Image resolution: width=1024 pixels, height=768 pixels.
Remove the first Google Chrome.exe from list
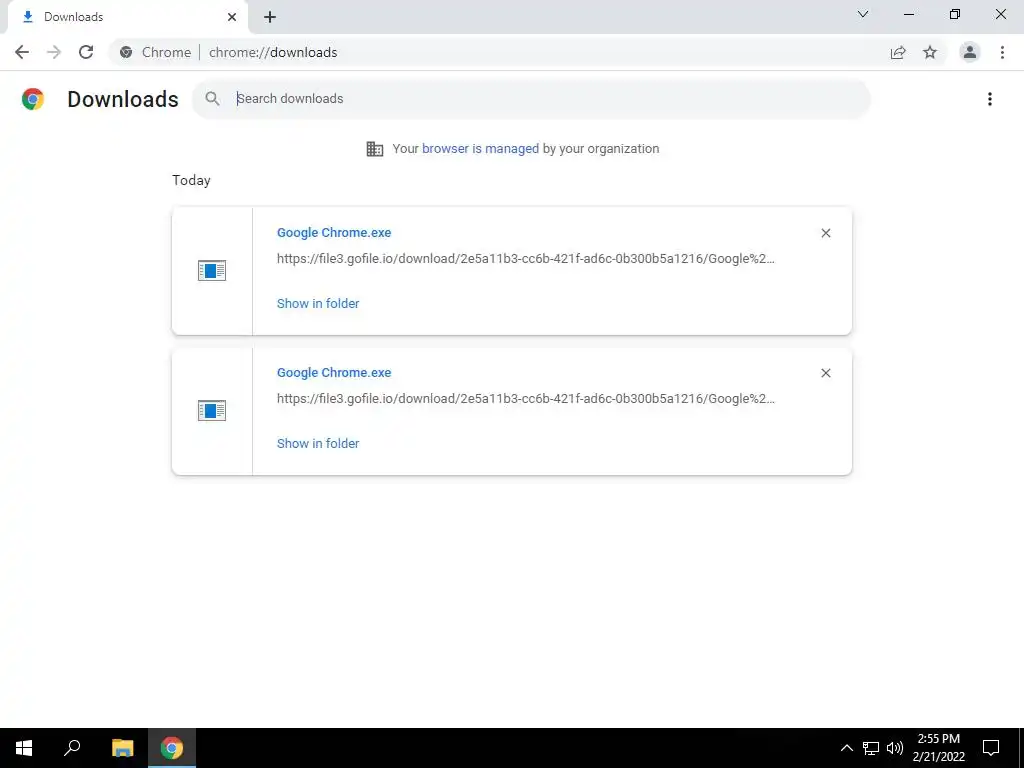click(x=826, y=233)
